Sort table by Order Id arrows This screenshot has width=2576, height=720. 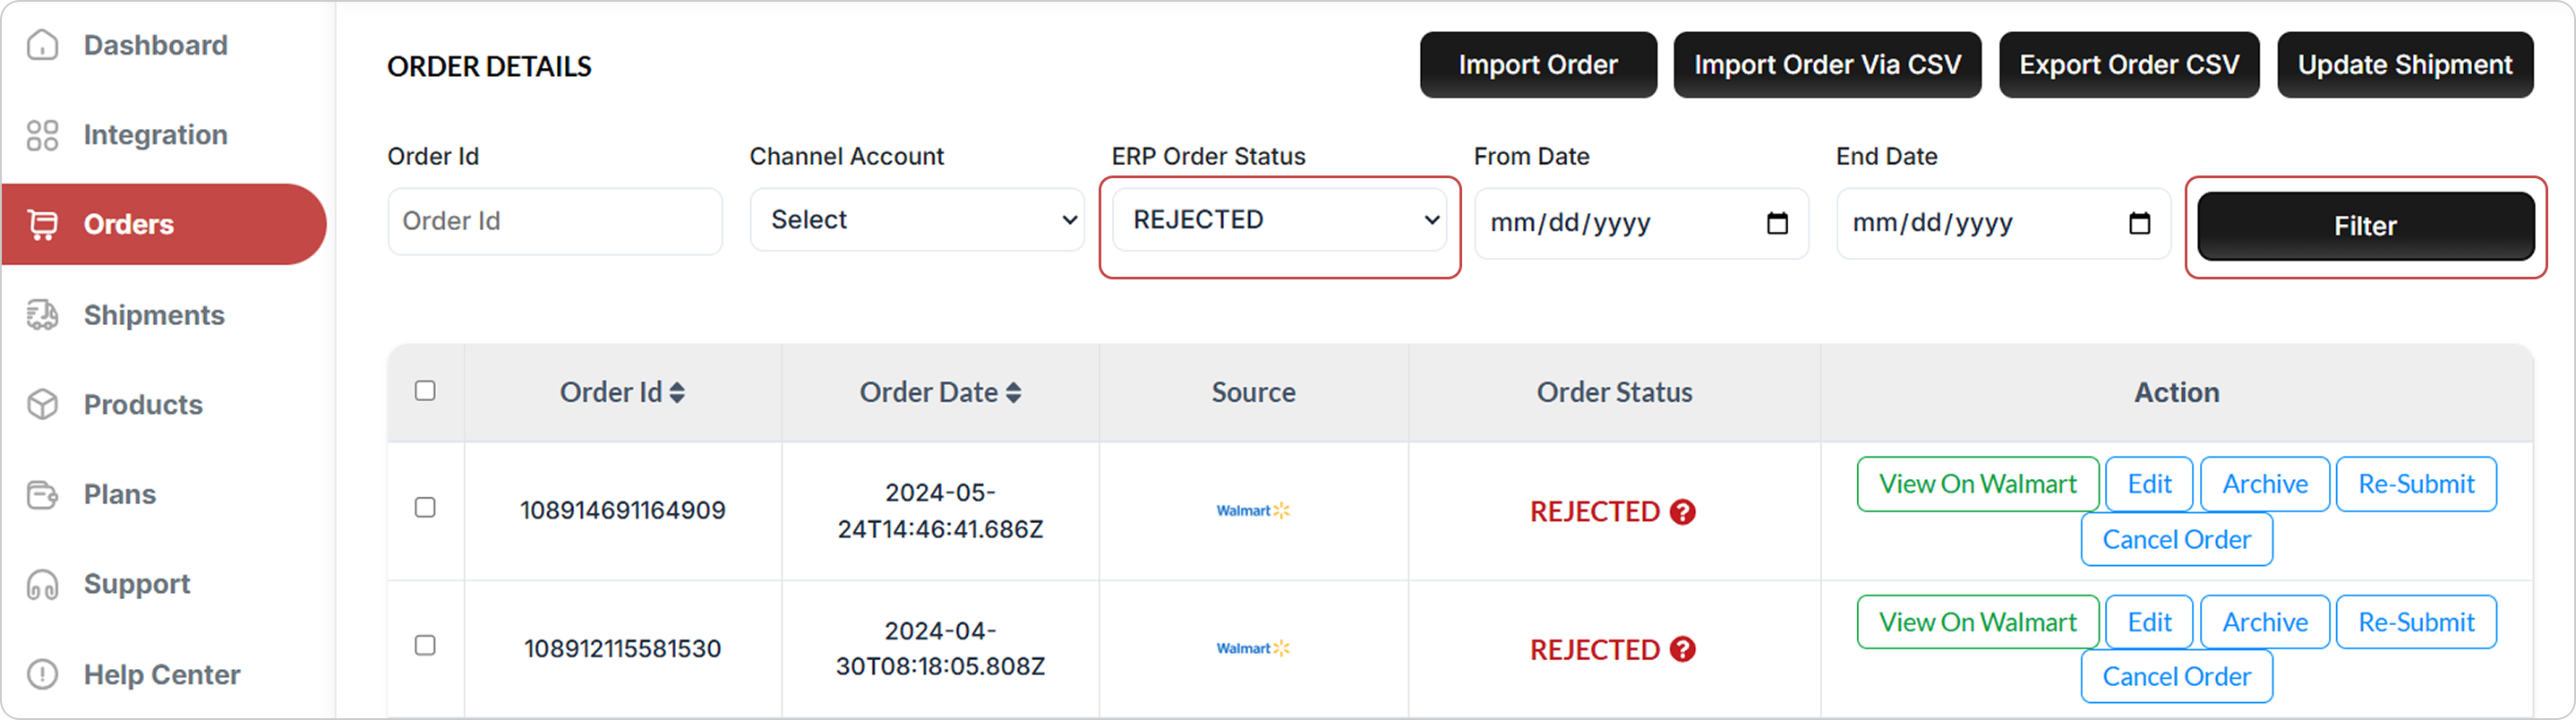point(677,393)
